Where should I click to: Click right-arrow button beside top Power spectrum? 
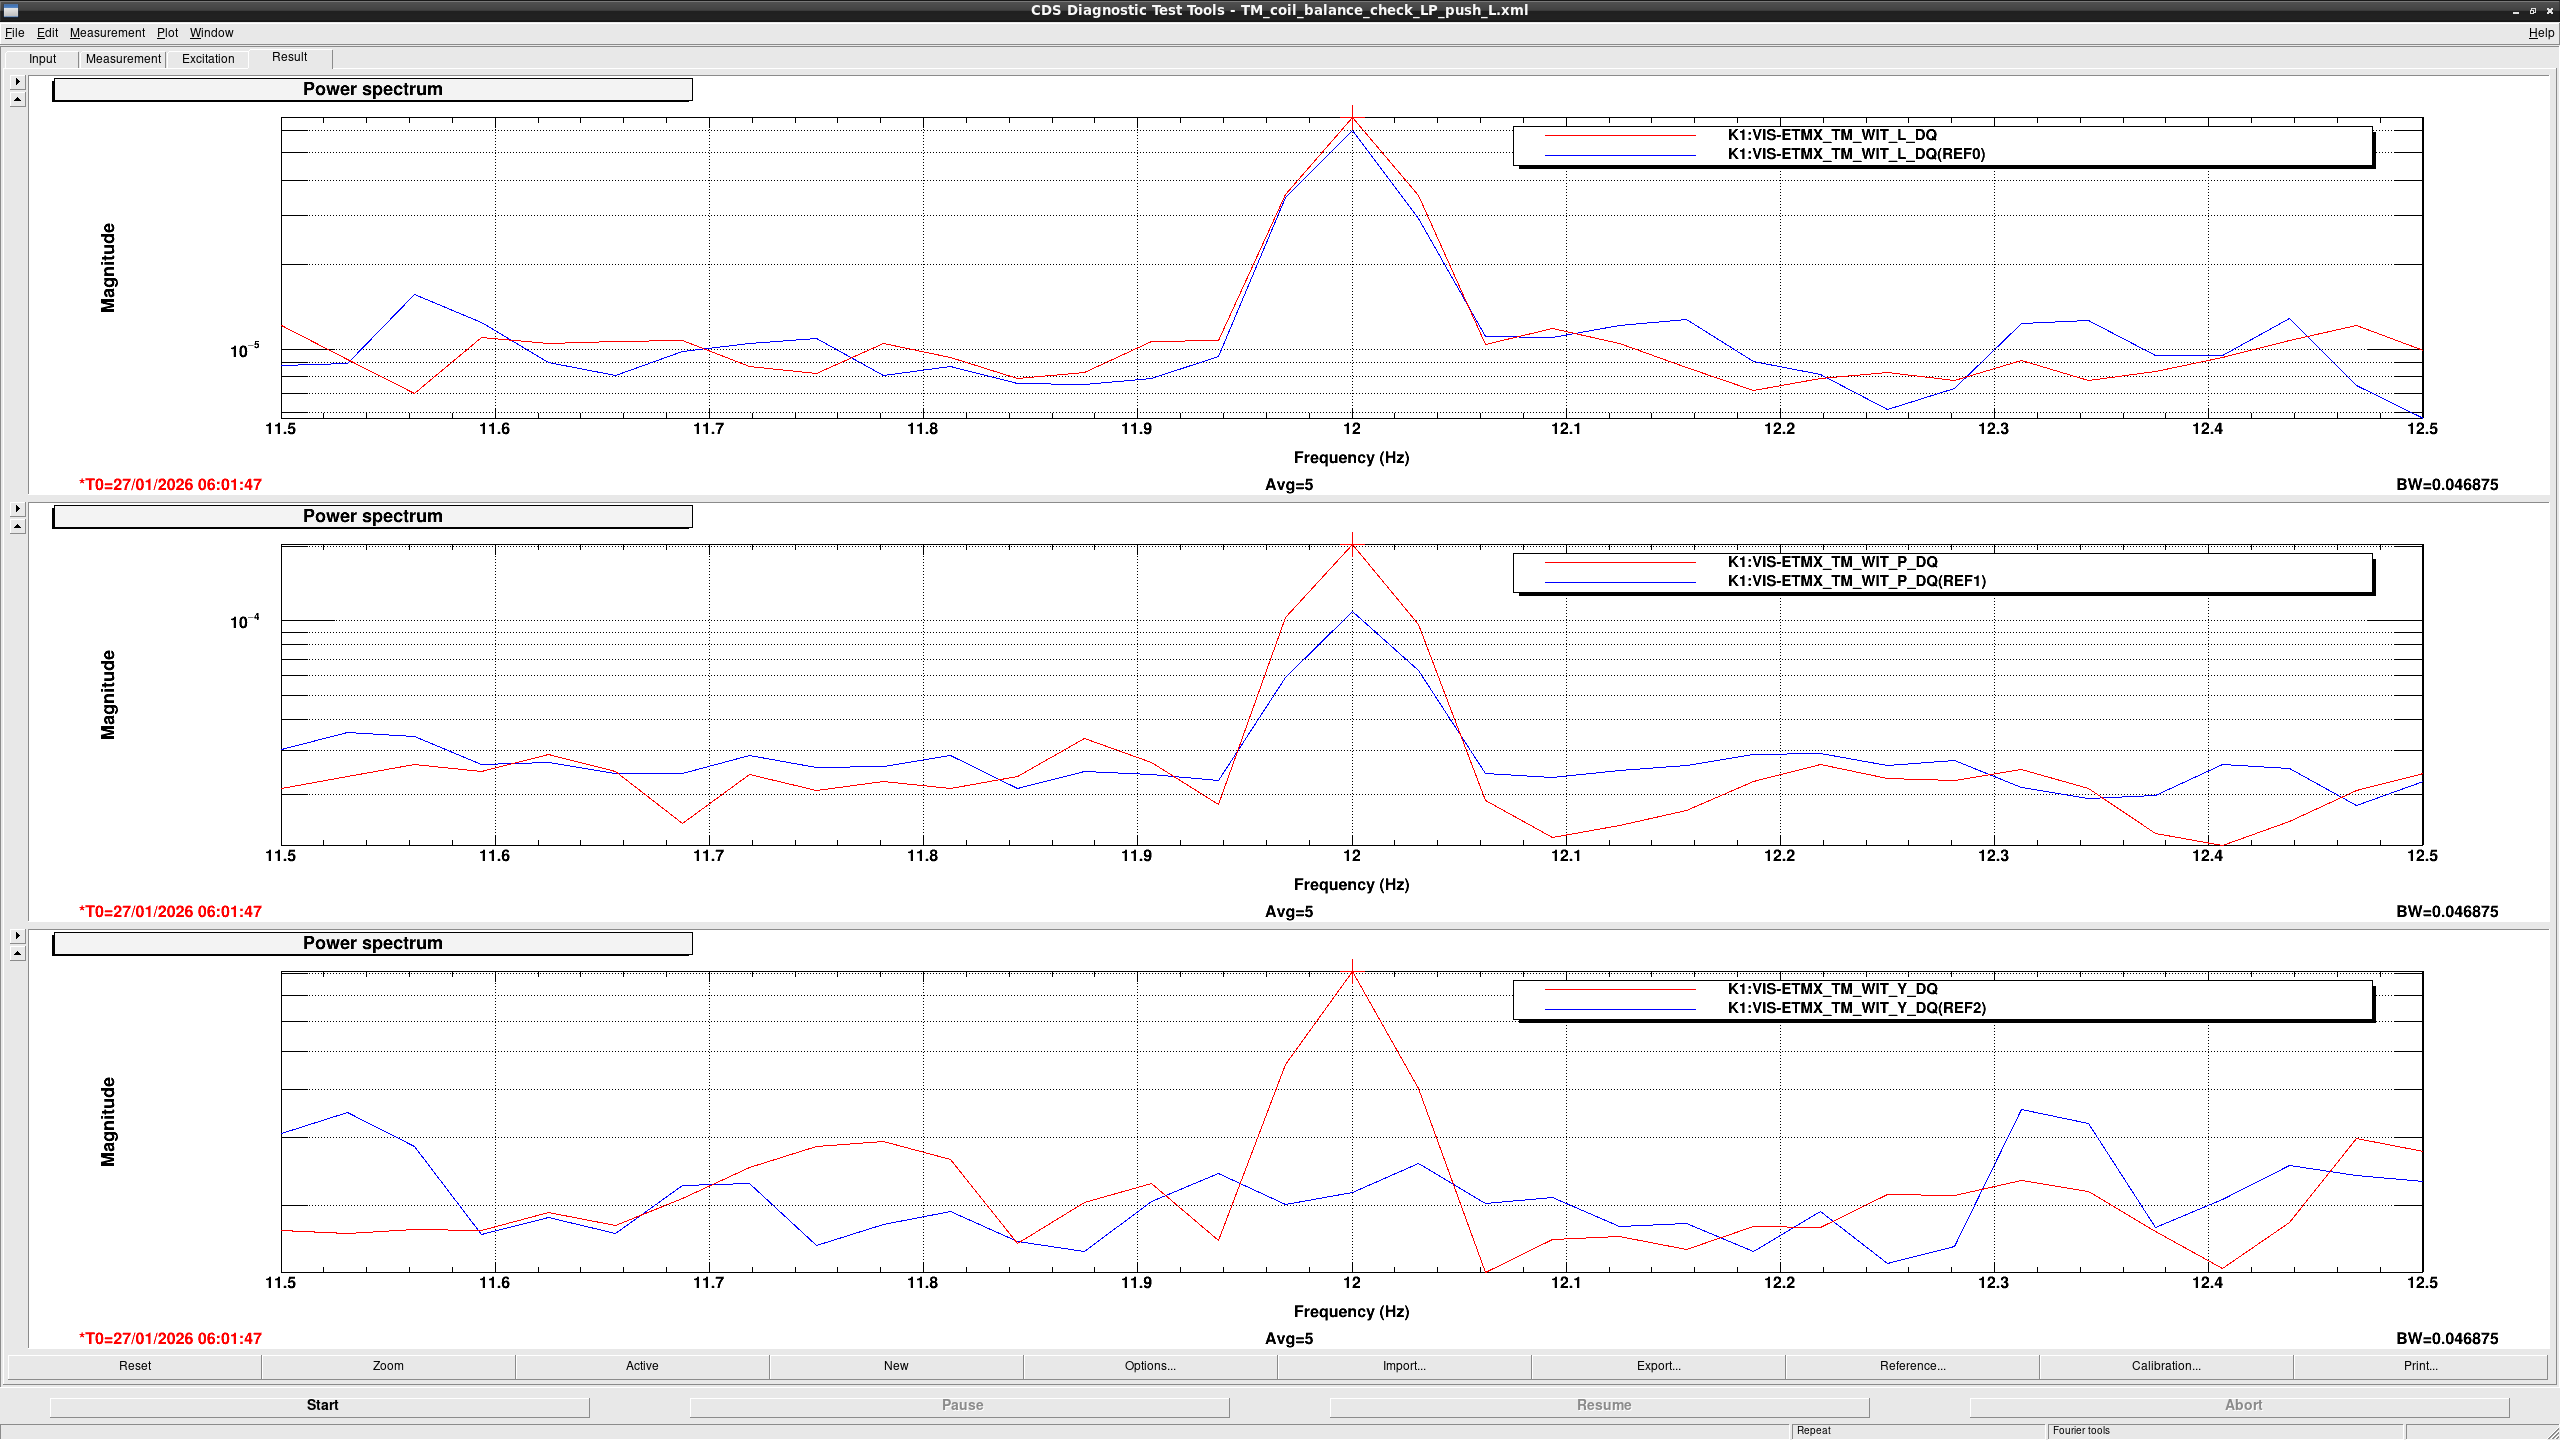pyautogui.click(x=17, y=82)
